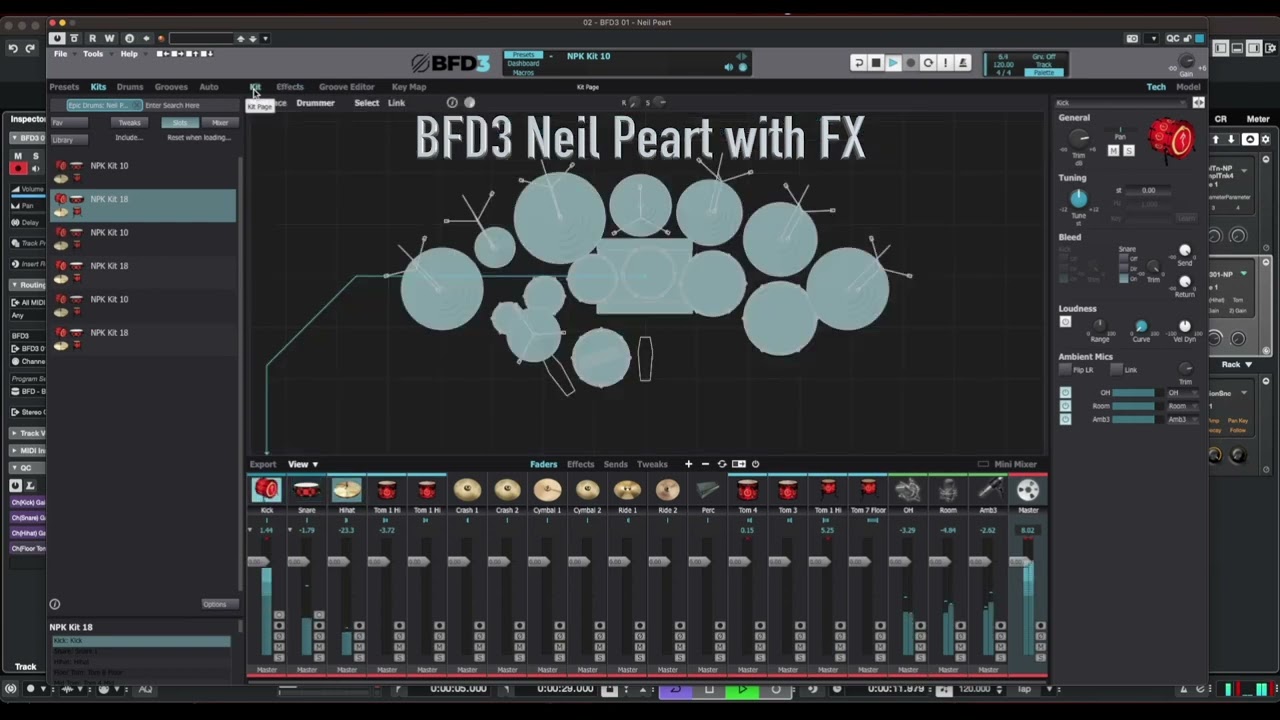Toggle Solo S button in General section
The width and height of the screenshot is (1280, 720).
click(1129, 151)
